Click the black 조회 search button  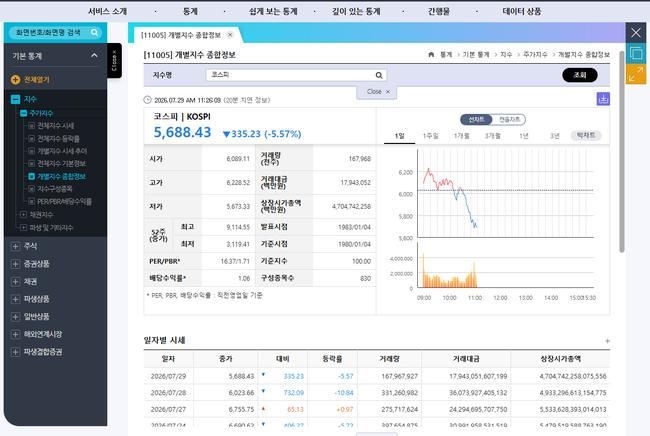580,75
